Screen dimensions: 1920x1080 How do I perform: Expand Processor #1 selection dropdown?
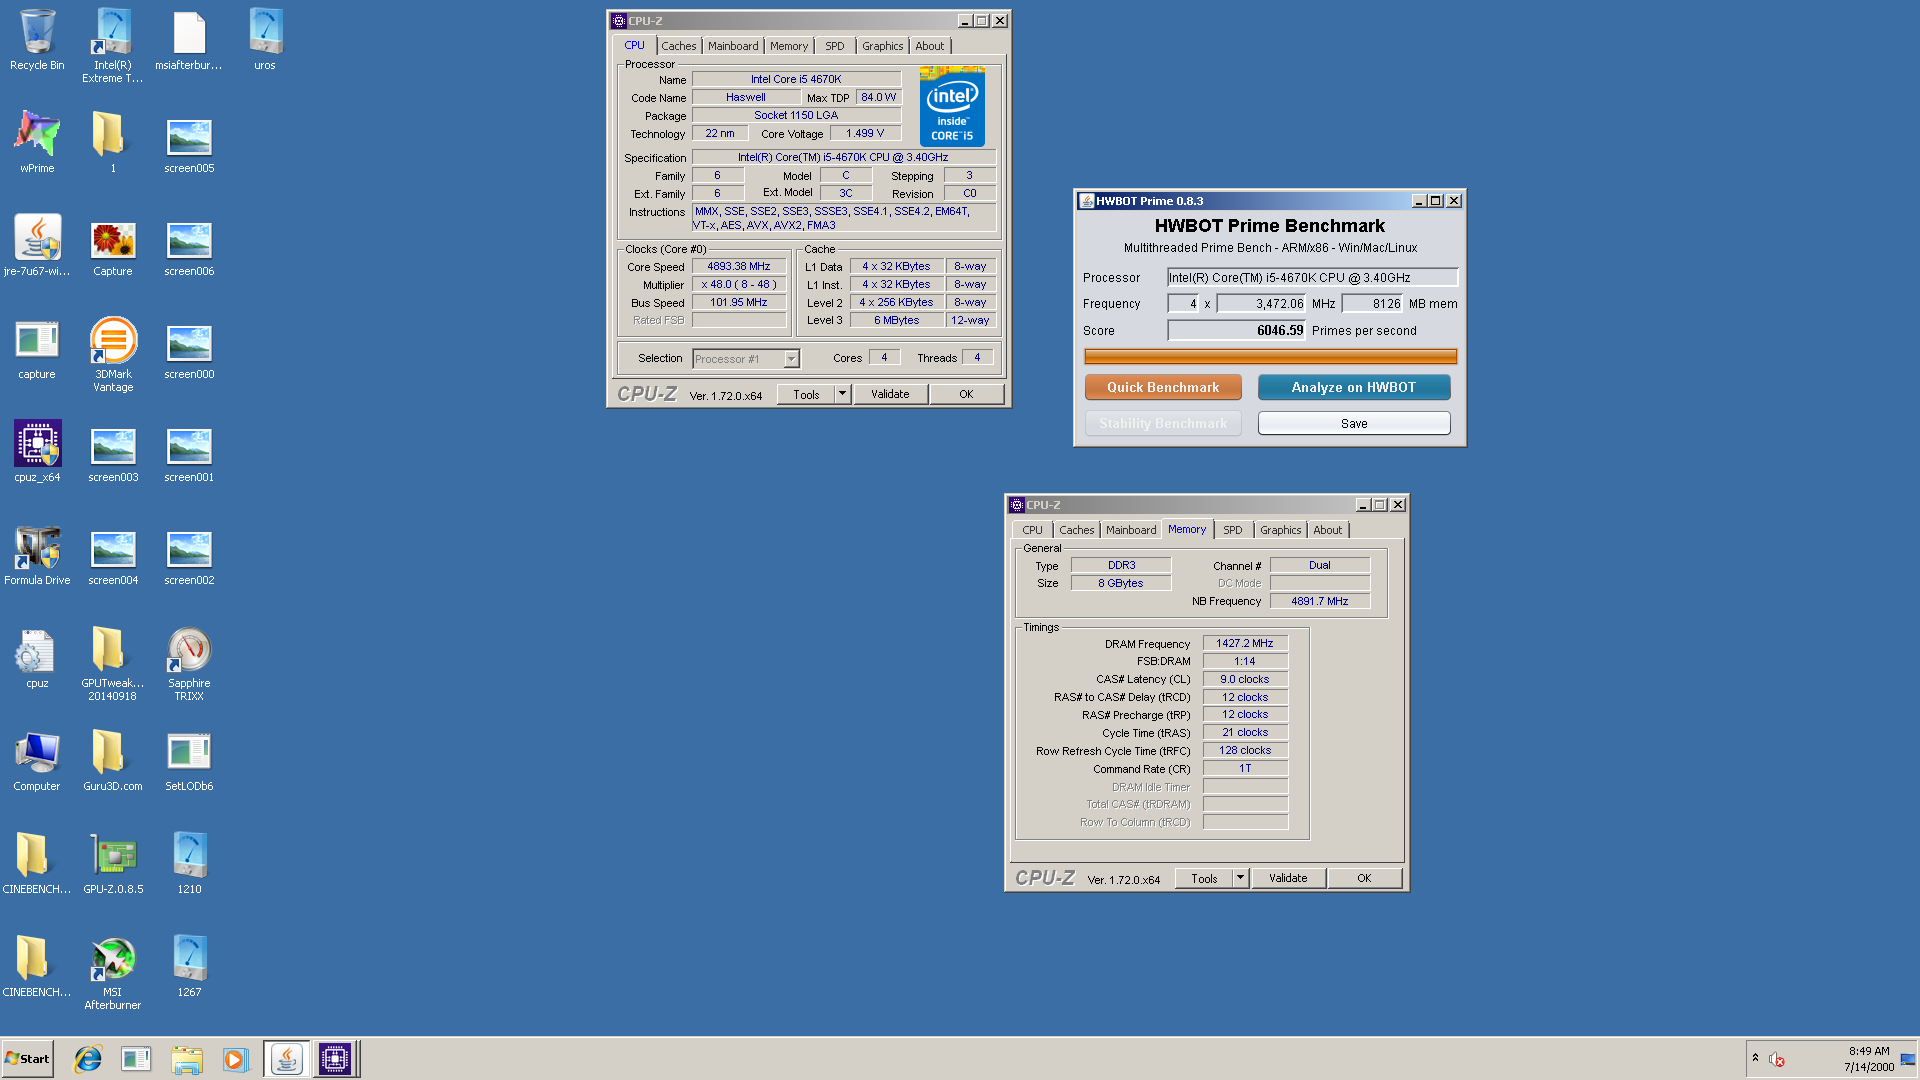coord(791,359)
